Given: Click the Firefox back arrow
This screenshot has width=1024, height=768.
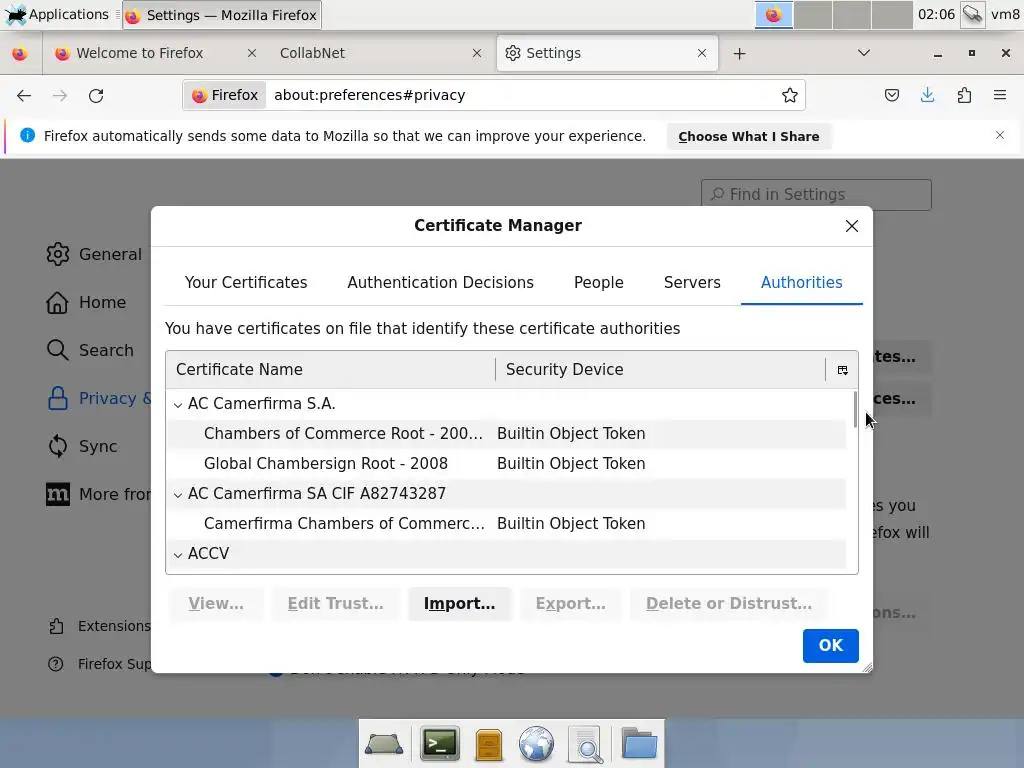Looking at the screenshot, I should (24, 95).
